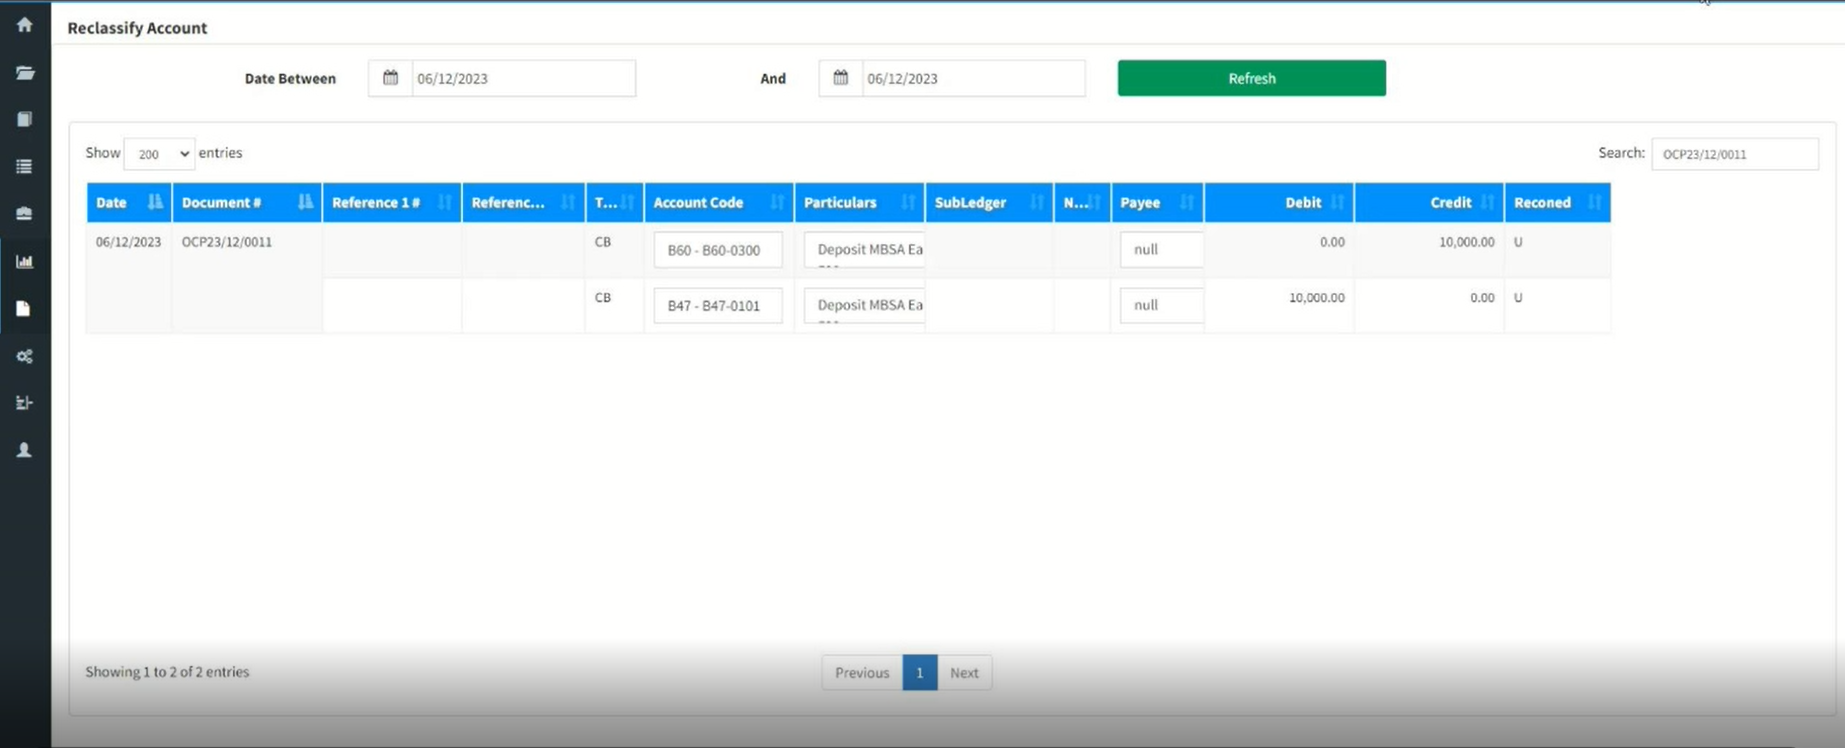
Task: Click the green Refresh button
Action: (x=1251, y=78)
